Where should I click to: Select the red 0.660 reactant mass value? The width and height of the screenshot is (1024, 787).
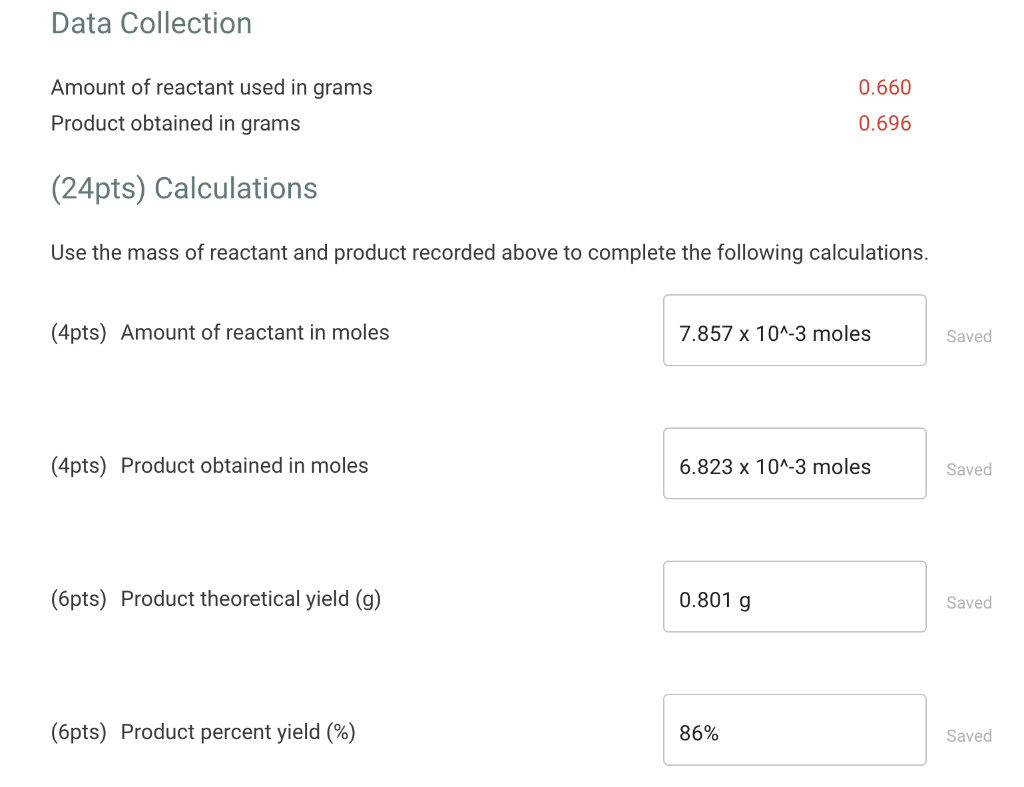[884, 87]
